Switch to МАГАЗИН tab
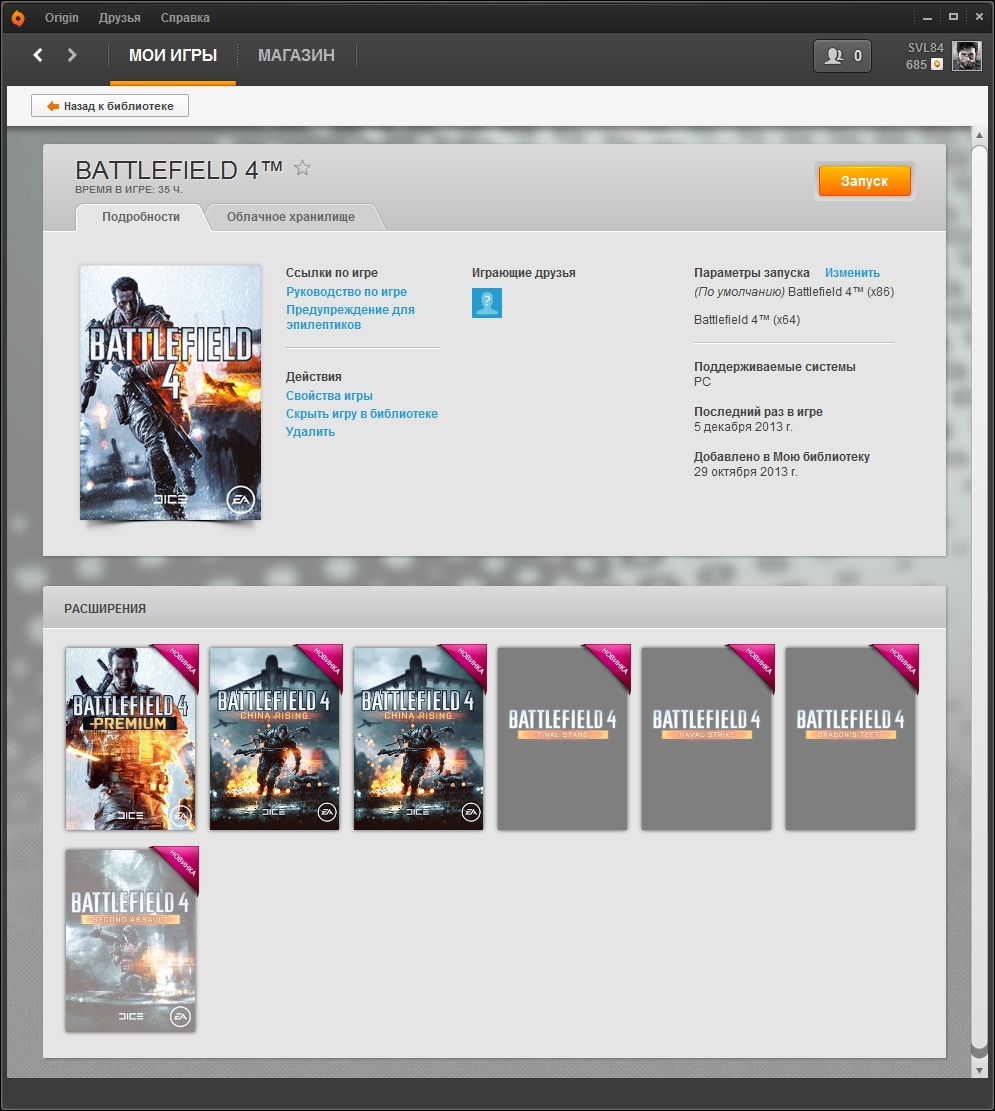Image resolution: width=995 pixels, height=1111 pixels. 296,55
